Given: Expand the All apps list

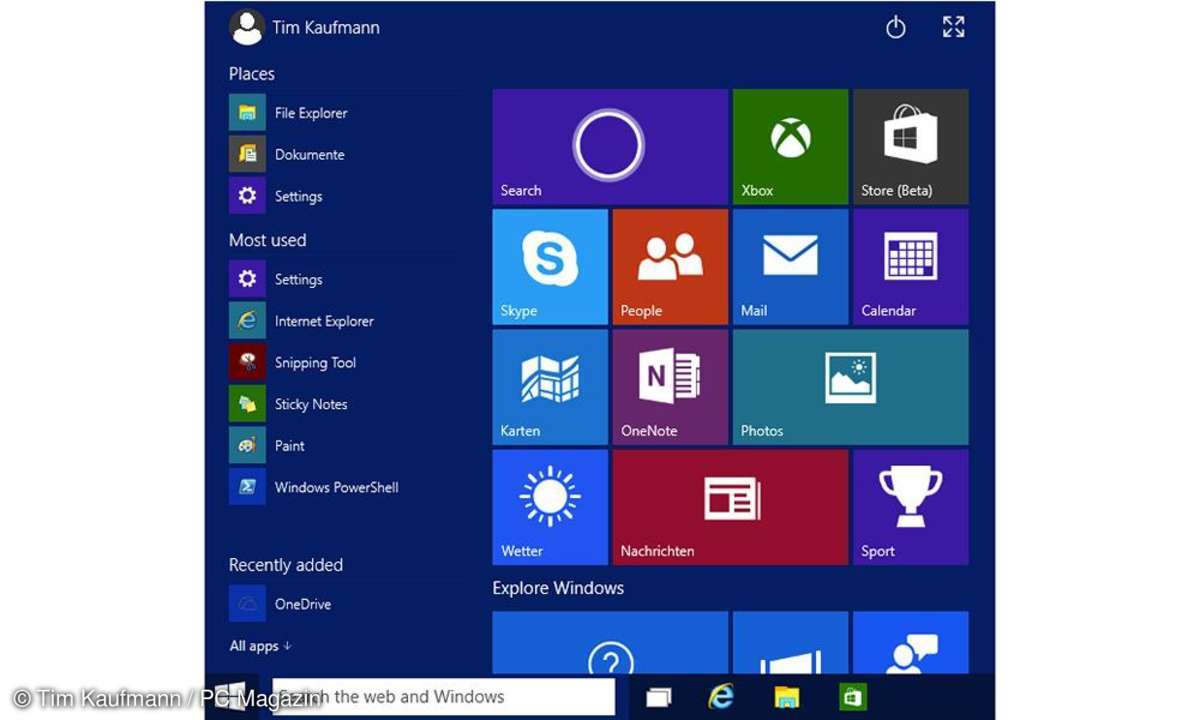Looking at the screenshot, I should coord(260,646).
